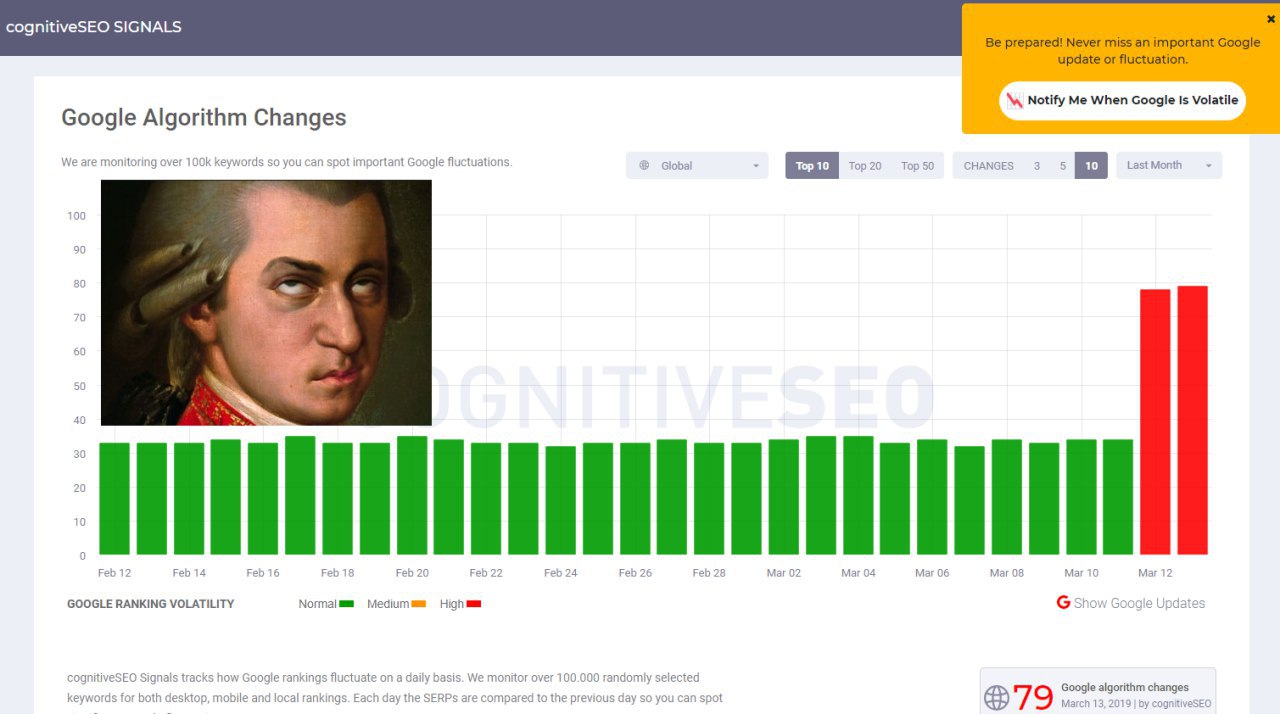Click the red 79 score value
1280x714 pixels.
pos(1033,697)
